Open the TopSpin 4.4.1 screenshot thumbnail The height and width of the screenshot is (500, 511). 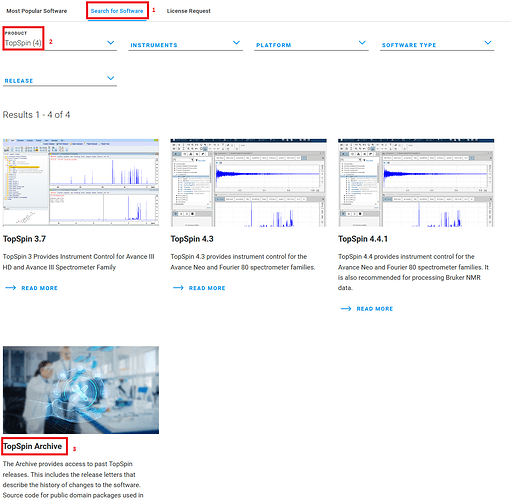click(x=416, y=183)
